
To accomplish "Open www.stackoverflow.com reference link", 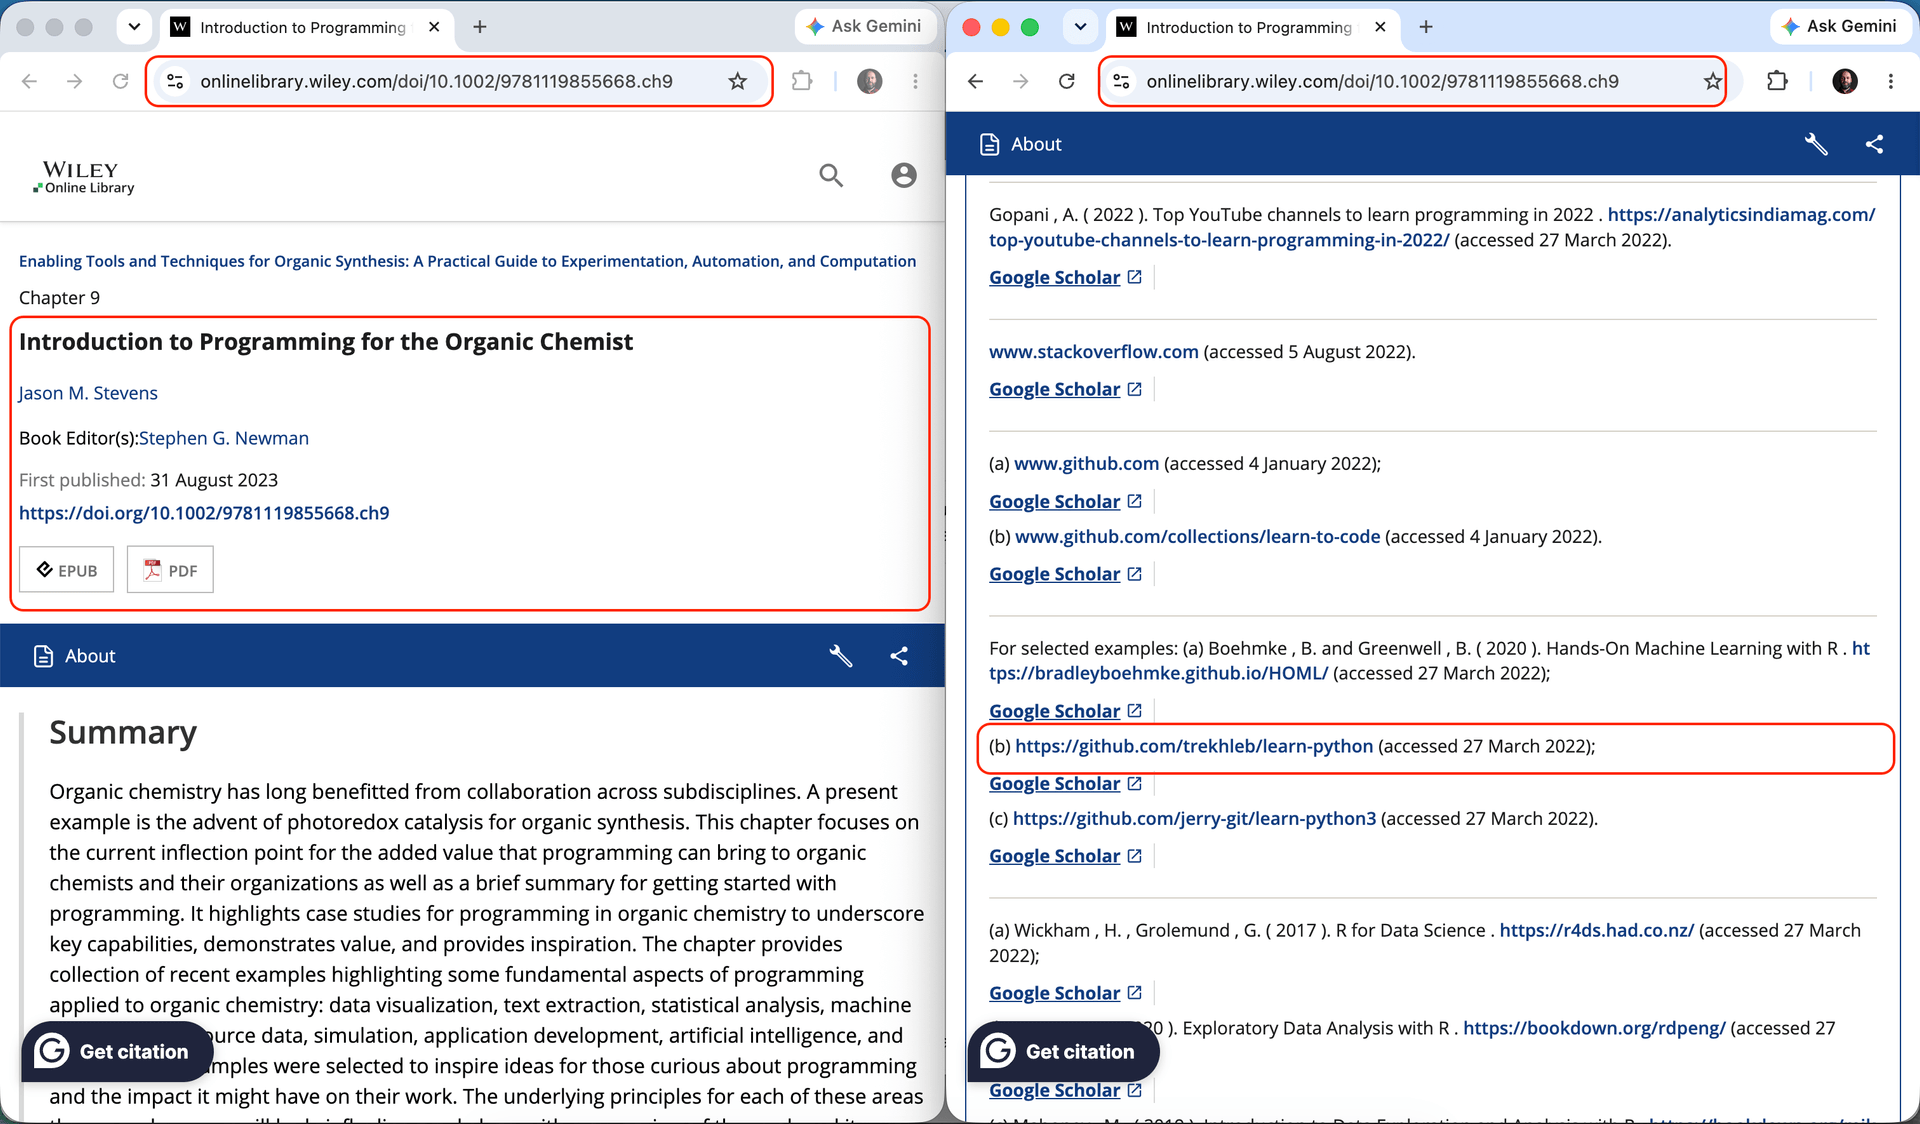I will tap(1094, 352).
